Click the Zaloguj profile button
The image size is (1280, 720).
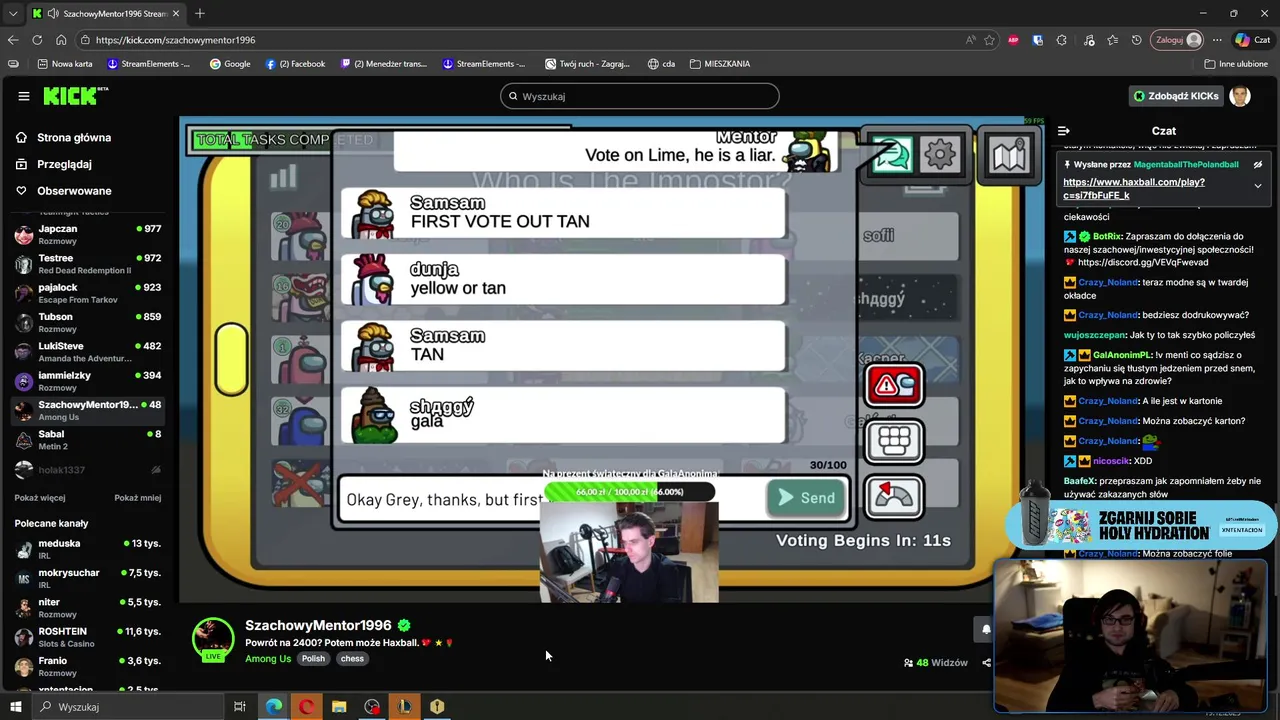pyautogui.click(x=1178, y=40)
